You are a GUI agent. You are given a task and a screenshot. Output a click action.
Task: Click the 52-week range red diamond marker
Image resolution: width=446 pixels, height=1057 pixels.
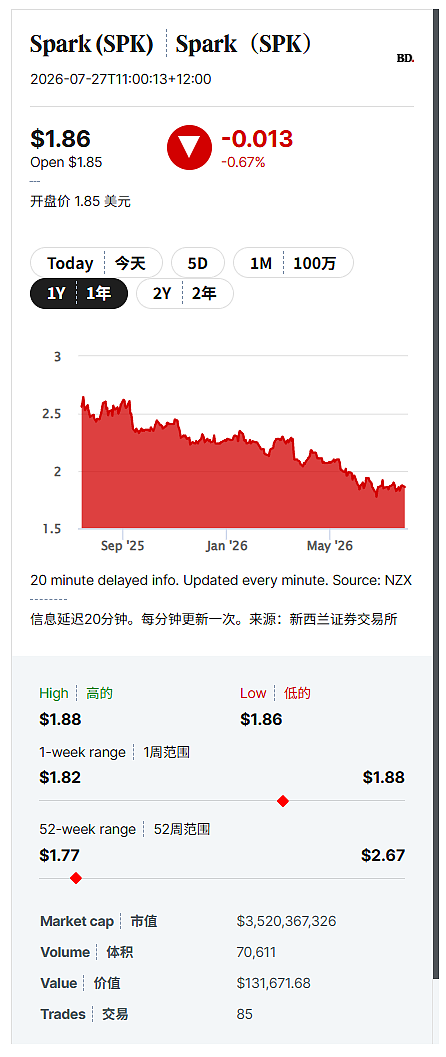tap(76, 878)
